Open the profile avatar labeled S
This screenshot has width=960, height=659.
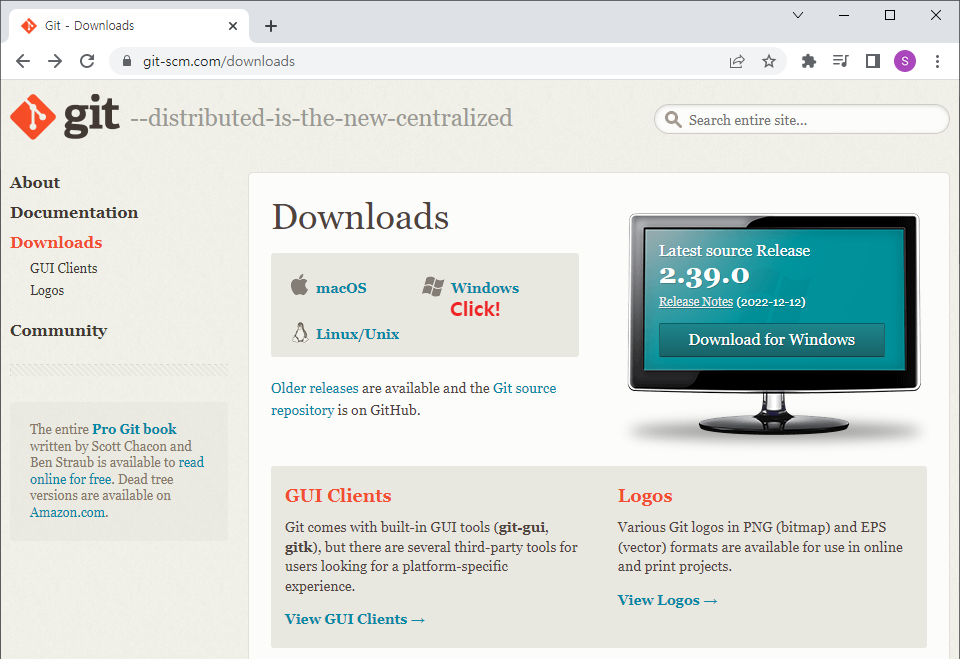click(905, 61)
